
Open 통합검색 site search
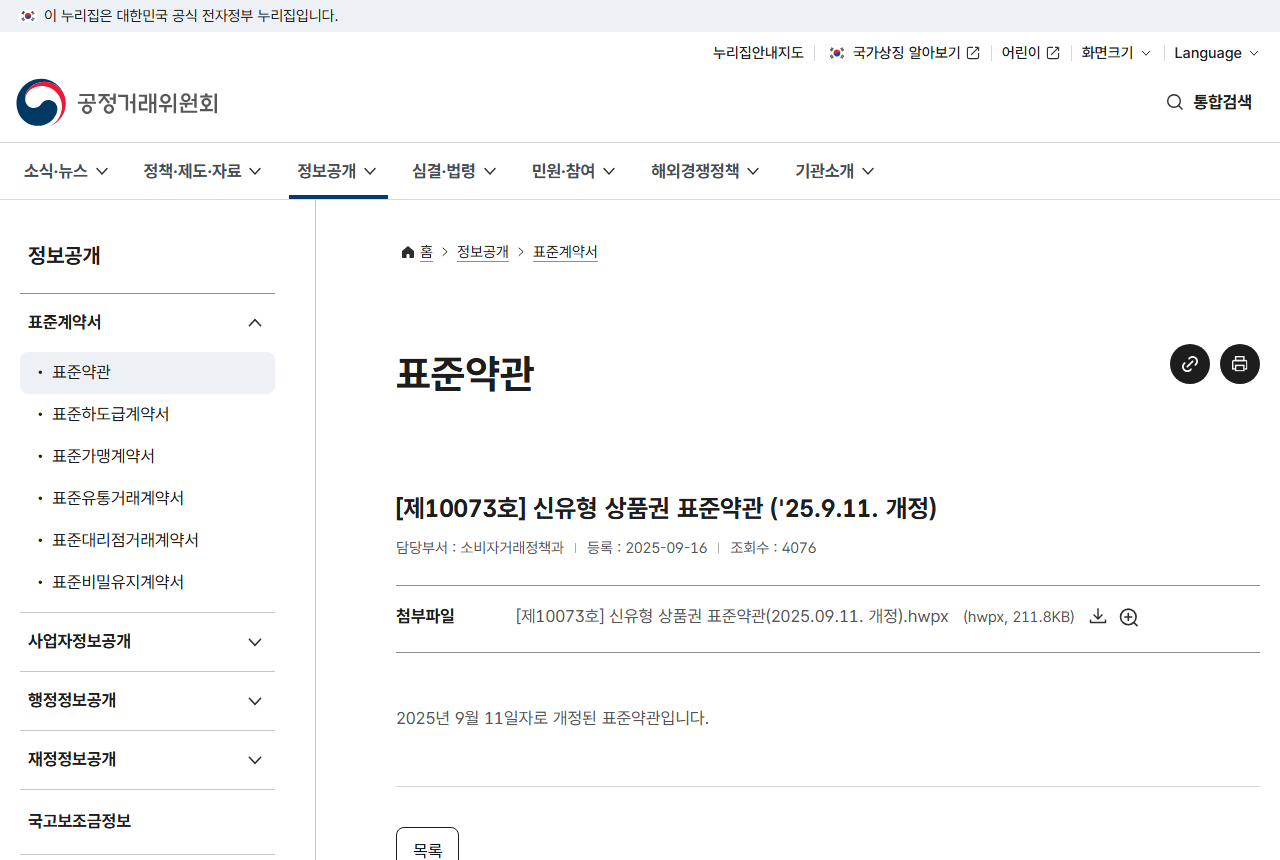1209,102
